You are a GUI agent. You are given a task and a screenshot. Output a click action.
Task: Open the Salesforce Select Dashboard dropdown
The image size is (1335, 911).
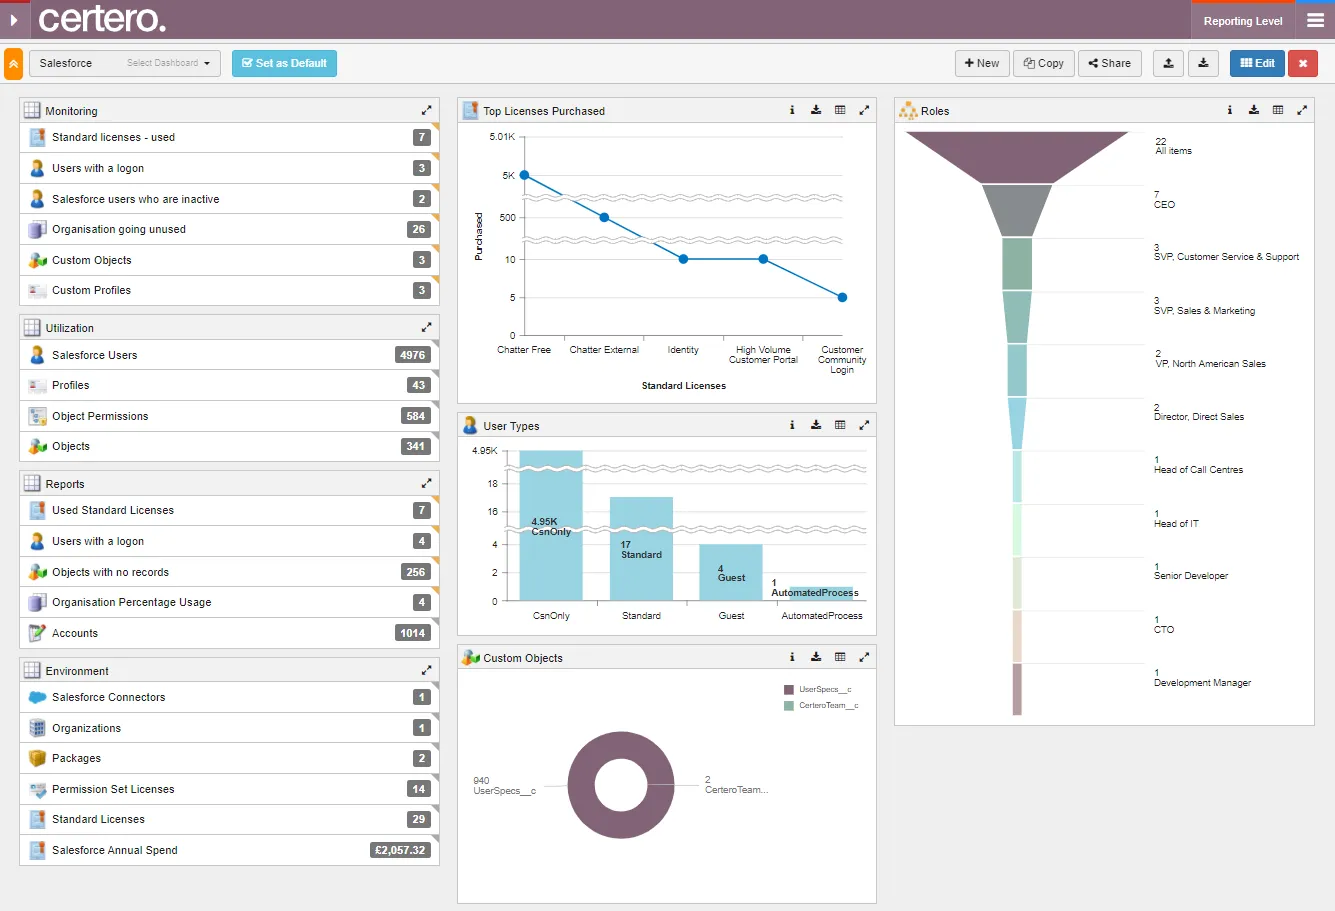pos(125,63)
